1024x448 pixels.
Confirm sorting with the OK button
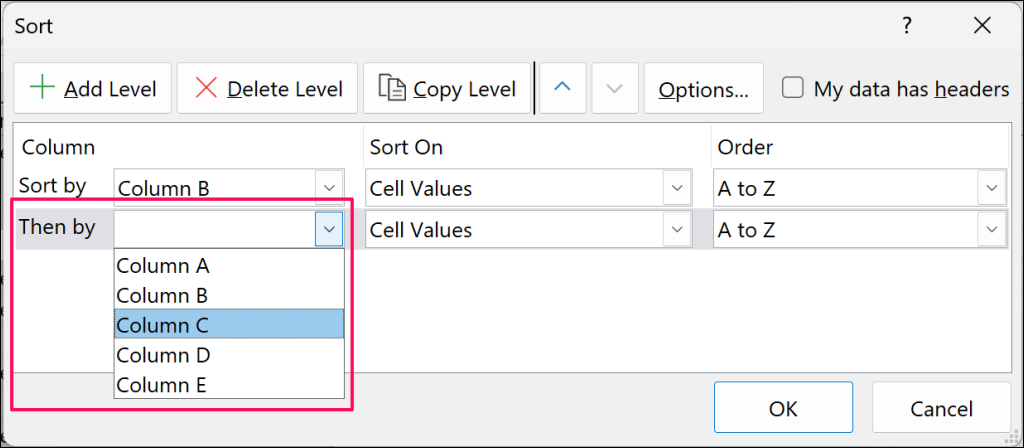(783, 407)
